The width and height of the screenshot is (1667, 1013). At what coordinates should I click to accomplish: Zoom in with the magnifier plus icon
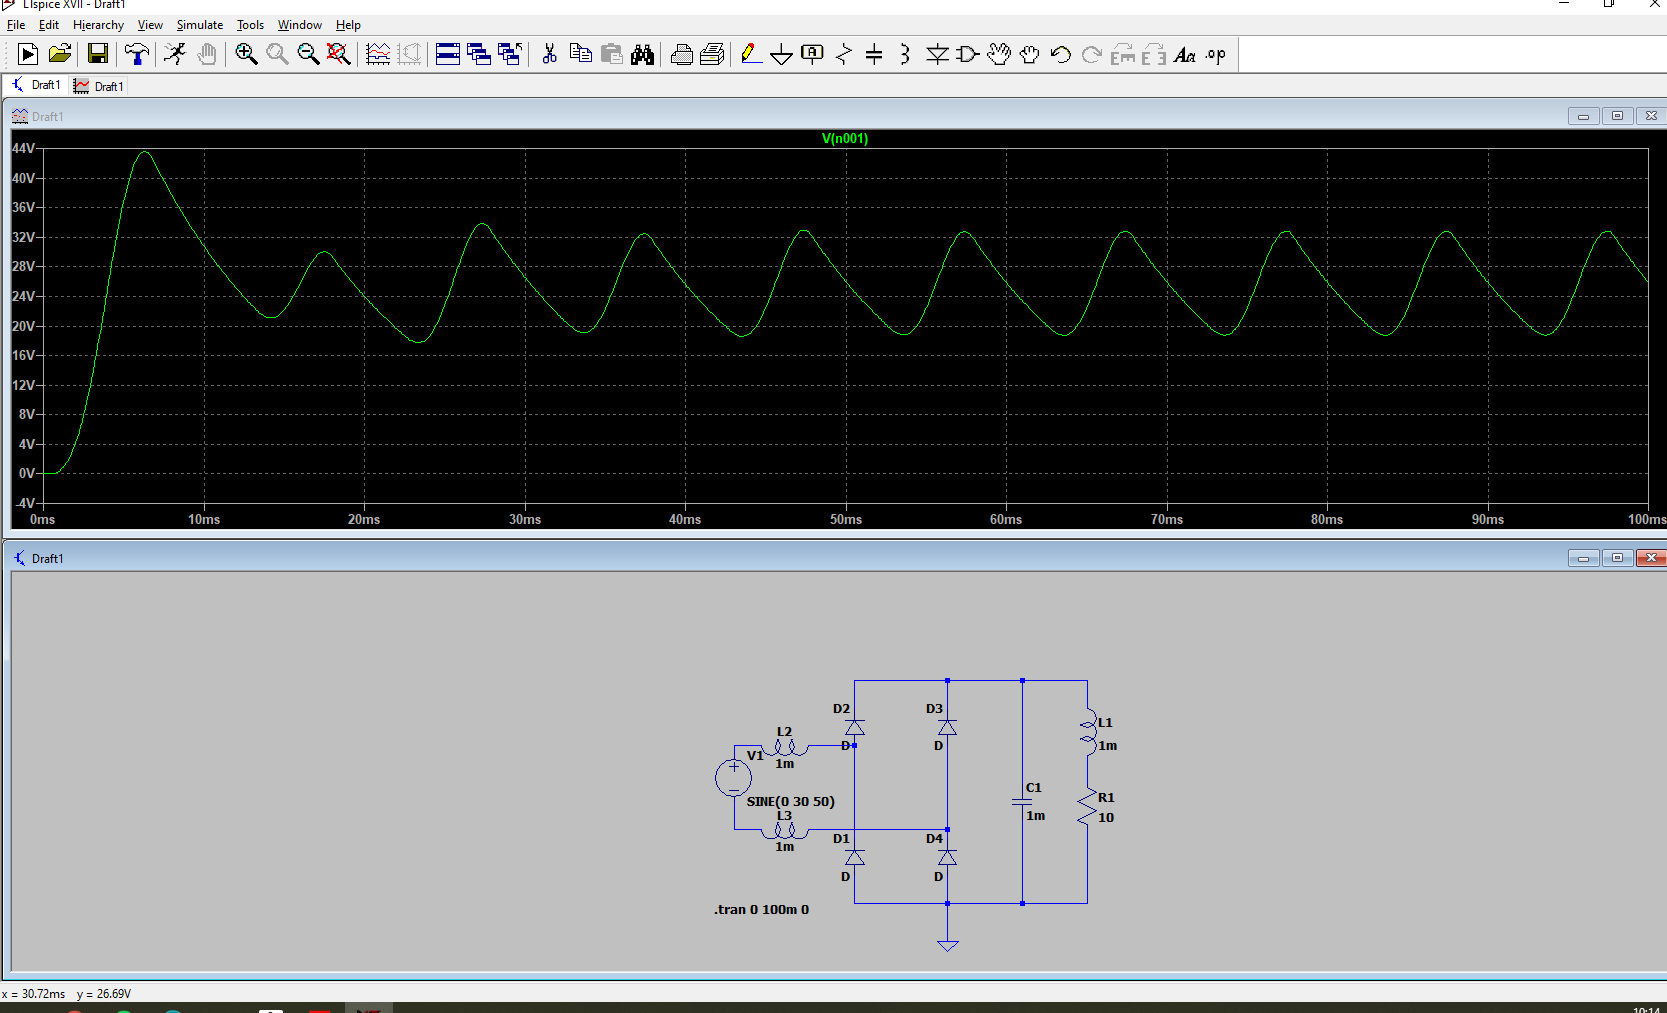(246, 55)
